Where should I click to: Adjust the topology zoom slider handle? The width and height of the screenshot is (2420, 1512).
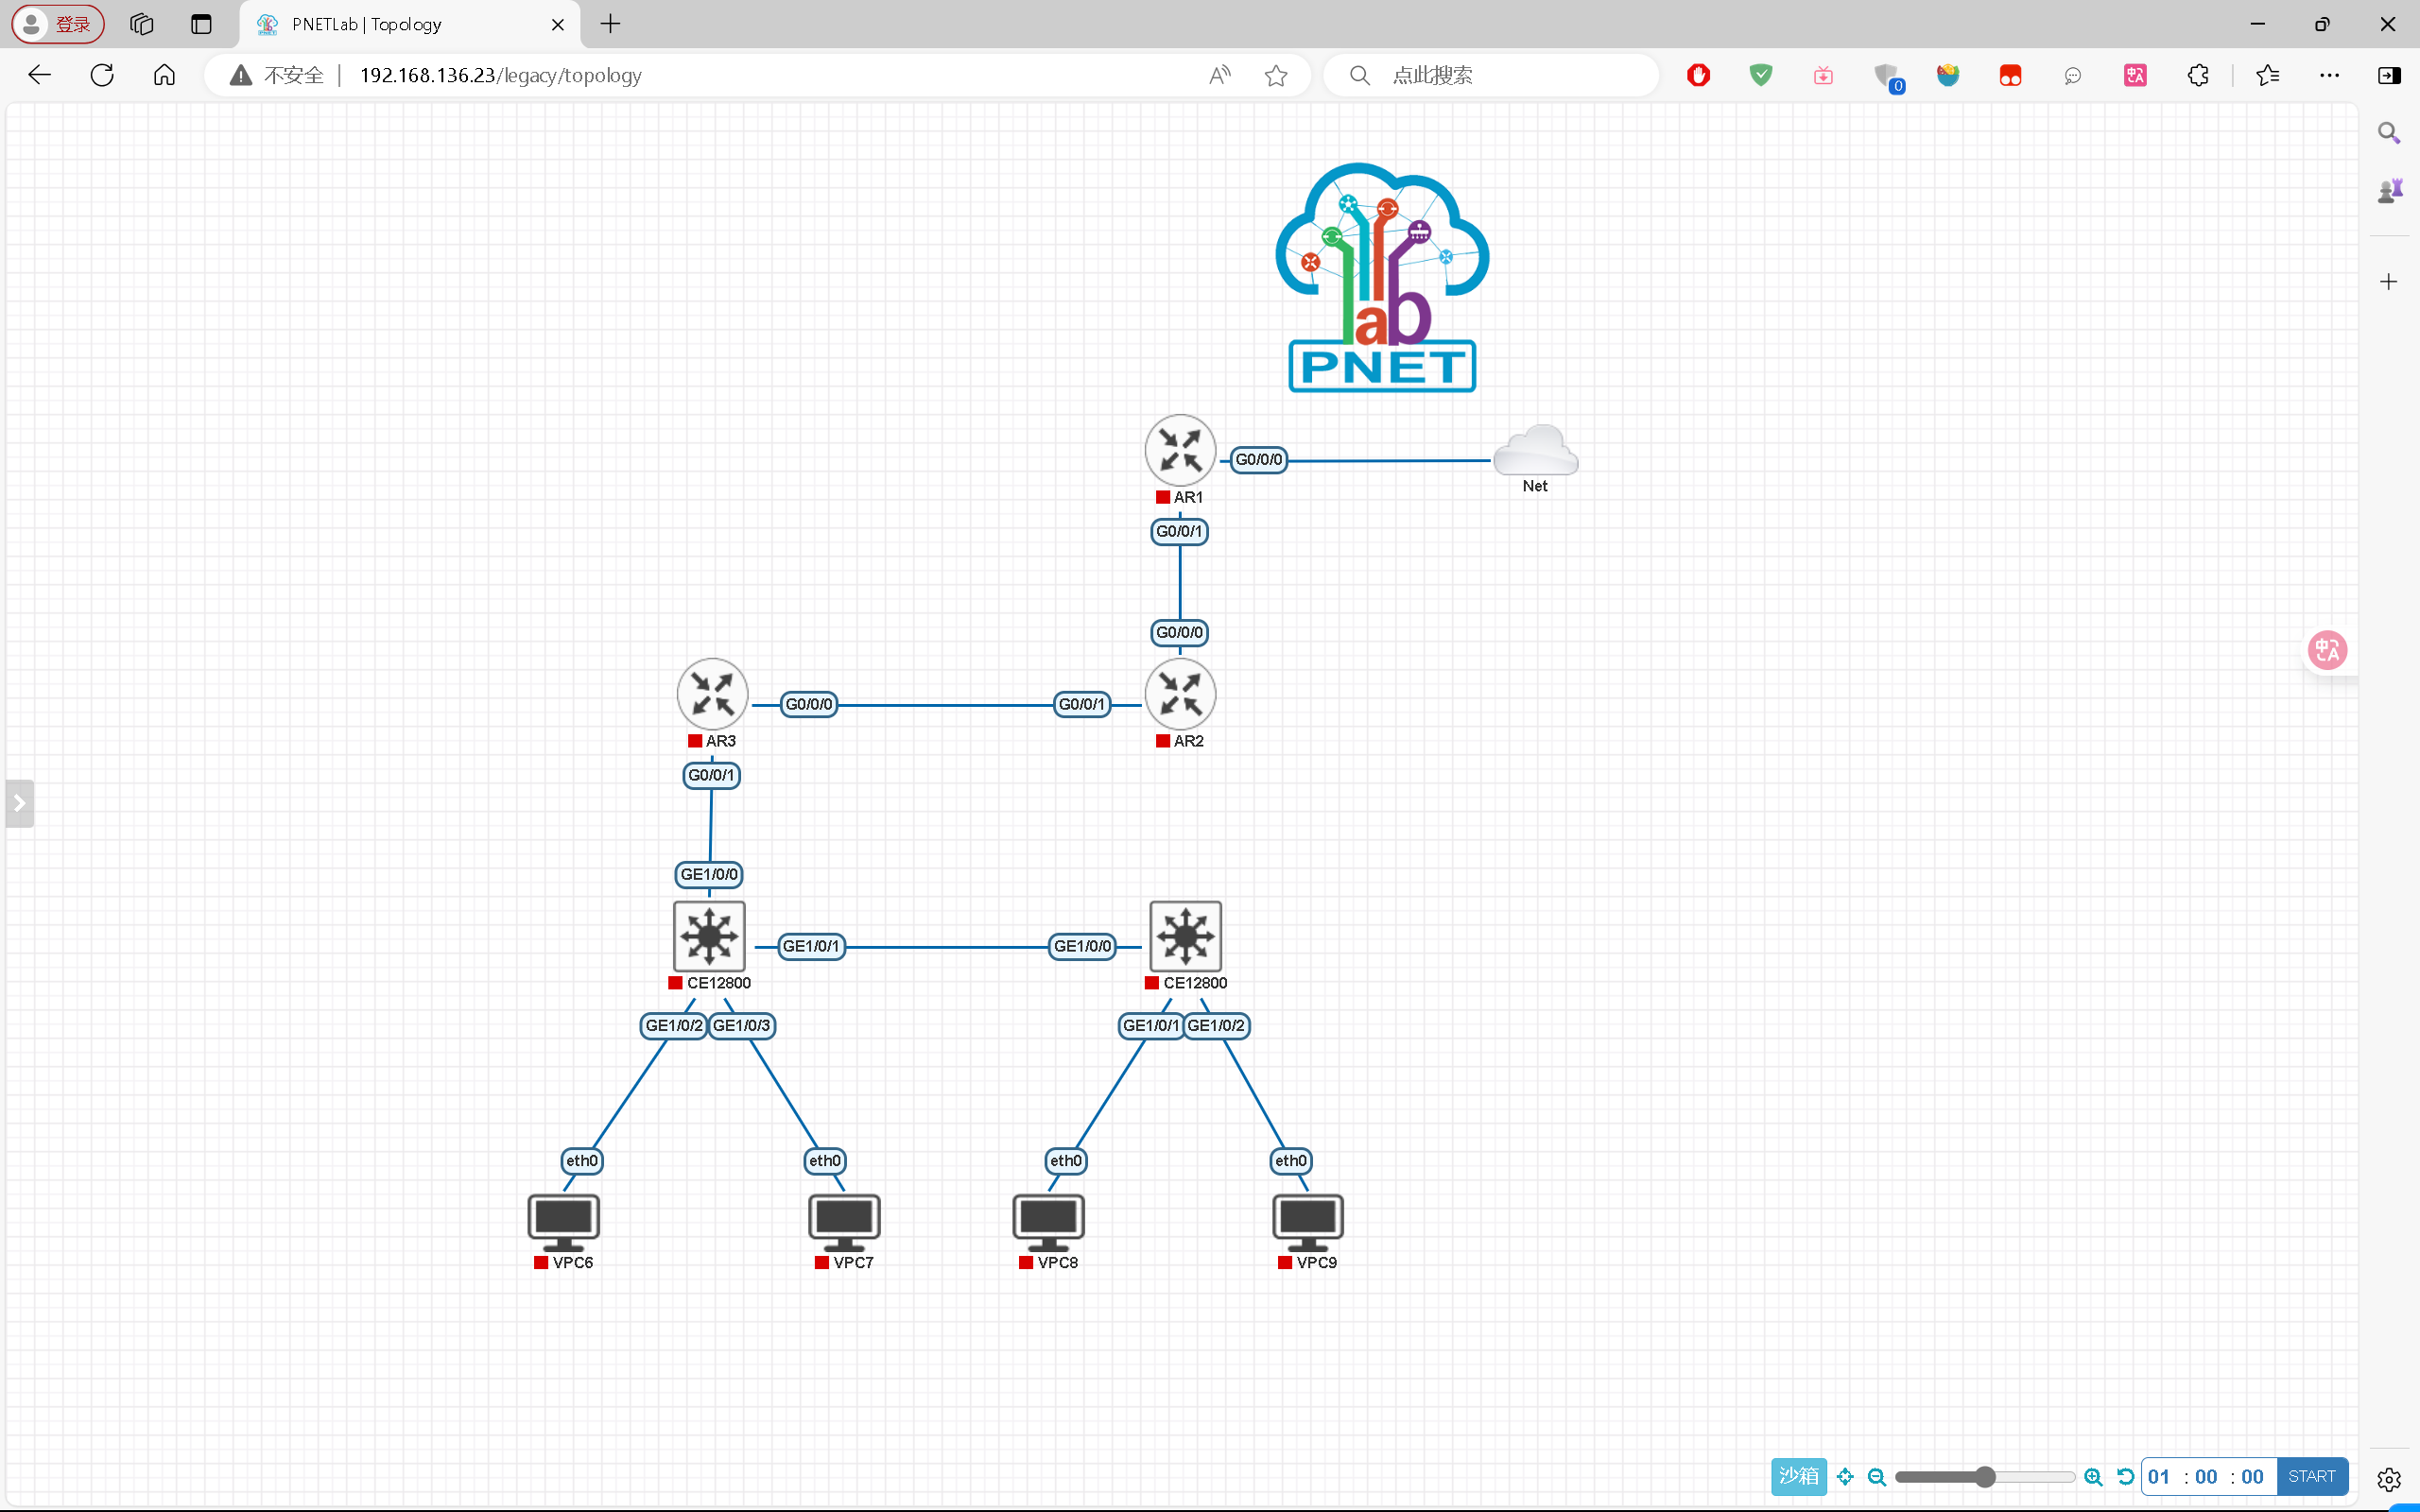click(1986, 1477)
